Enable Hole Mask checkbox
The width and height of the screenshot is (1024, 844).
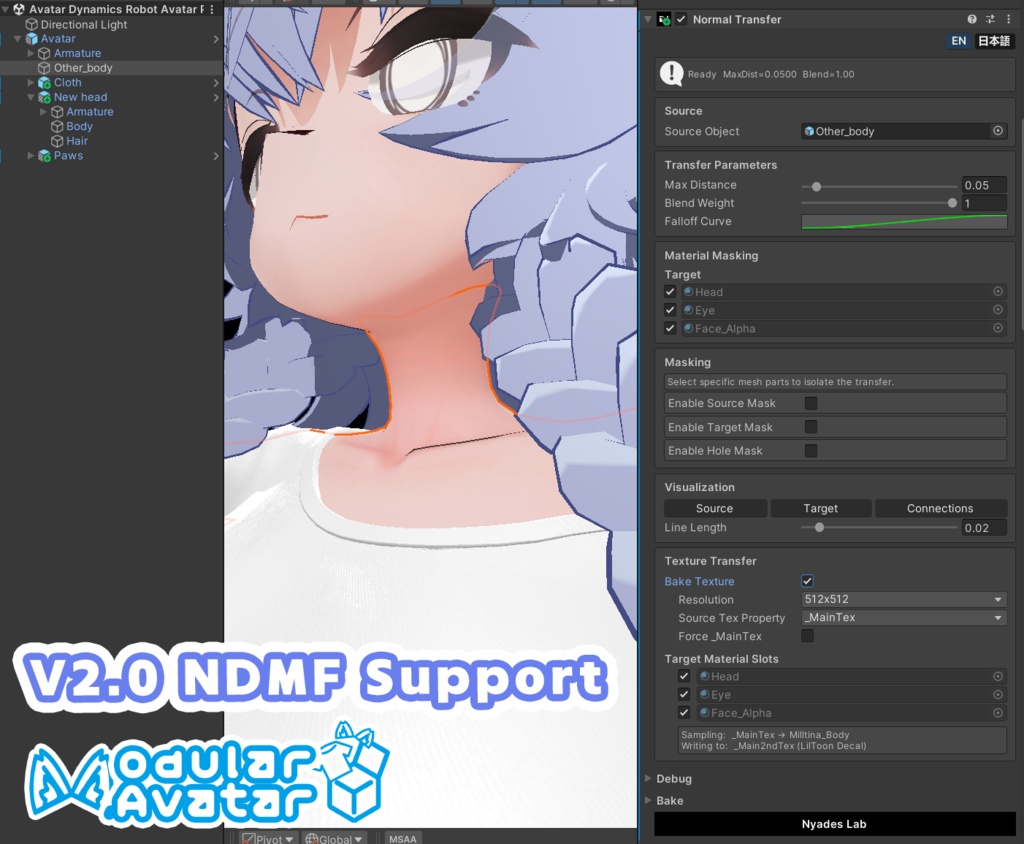point(811,450)
